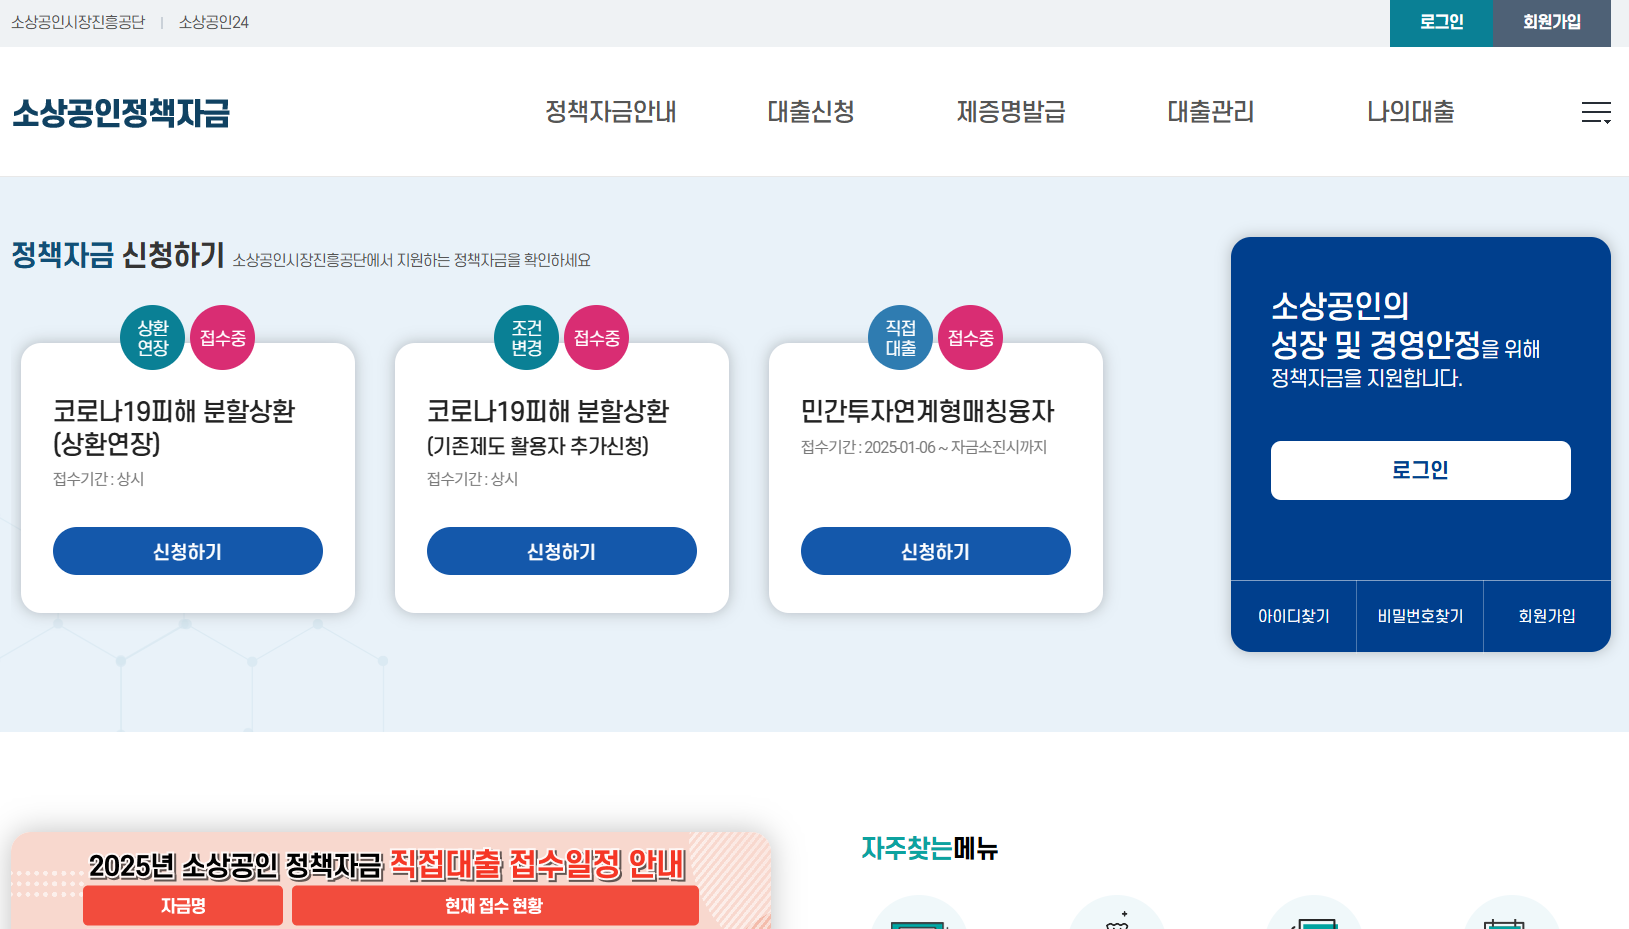Click the top bar 로그인 button
This screenshot has height=929, width=1629.
[x=1441, y=23]
